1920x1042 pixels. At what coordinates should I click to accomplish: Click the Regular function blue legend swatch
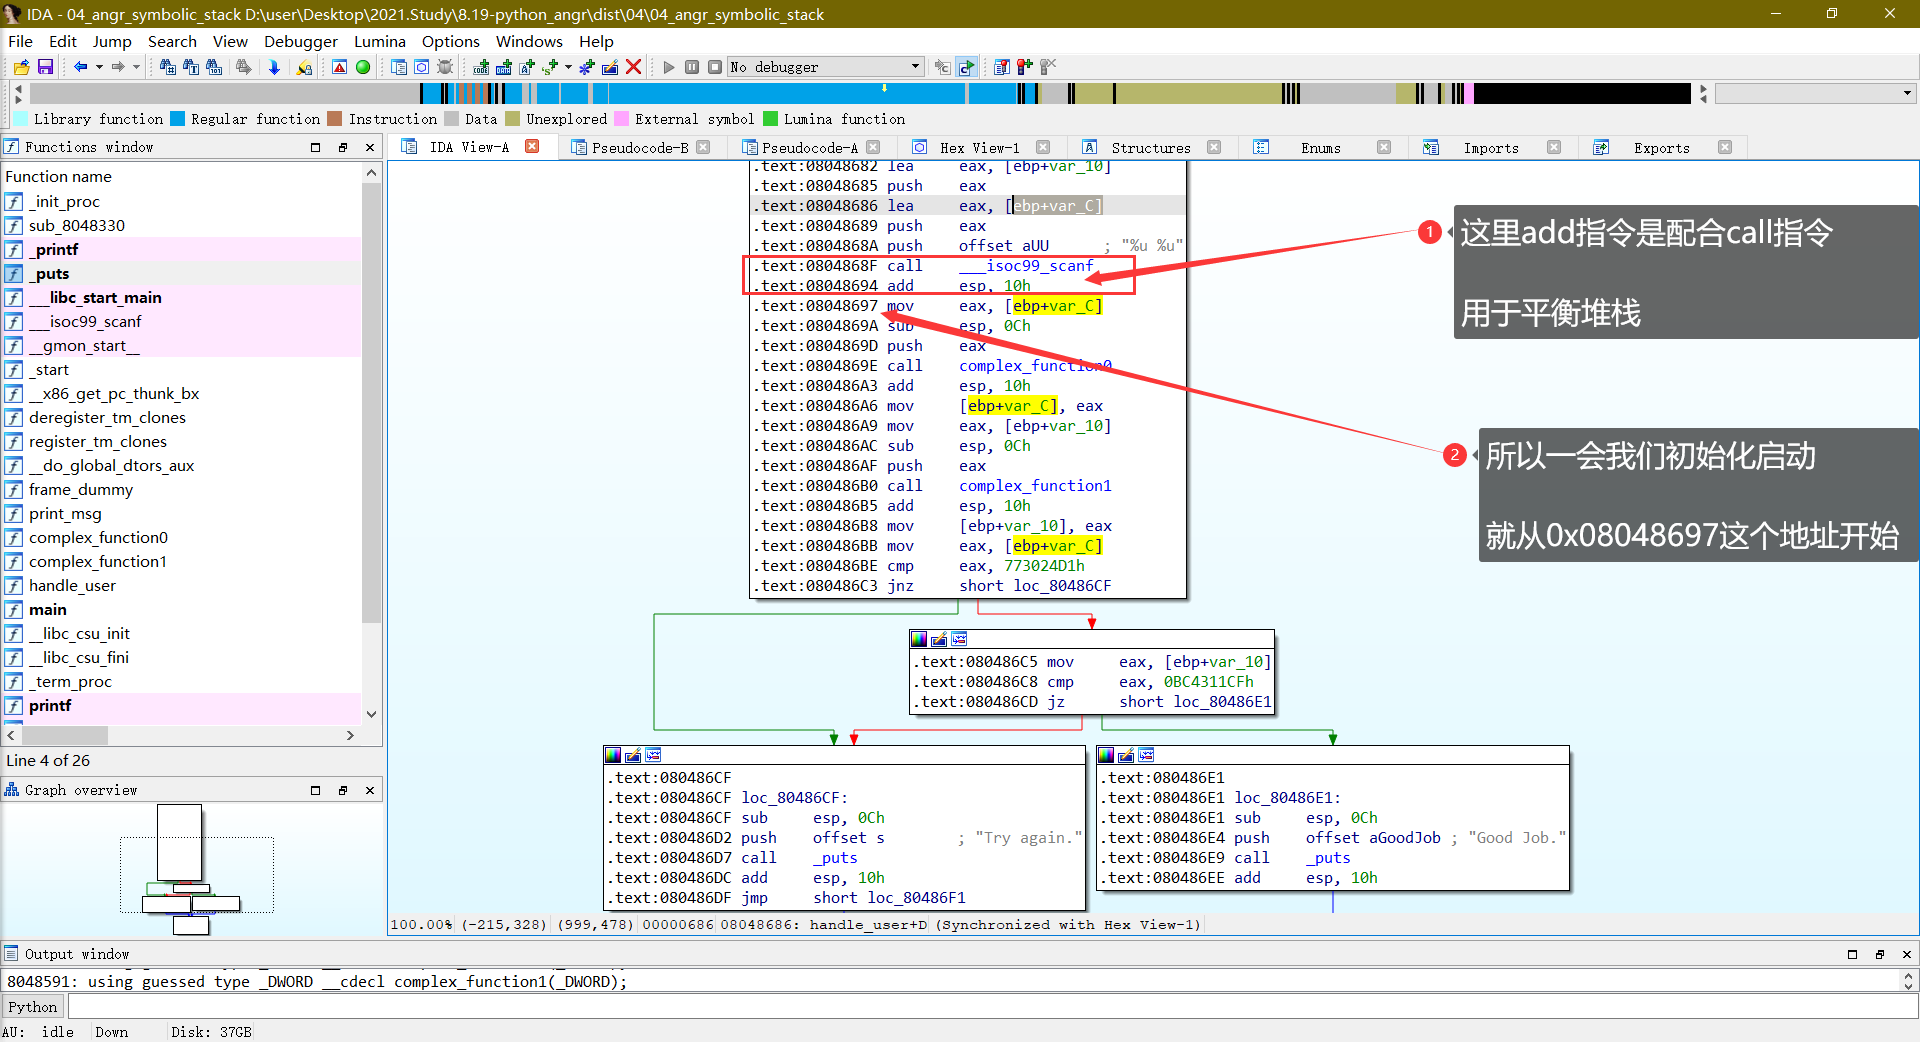pyautogui.click(x=177, y=119)
